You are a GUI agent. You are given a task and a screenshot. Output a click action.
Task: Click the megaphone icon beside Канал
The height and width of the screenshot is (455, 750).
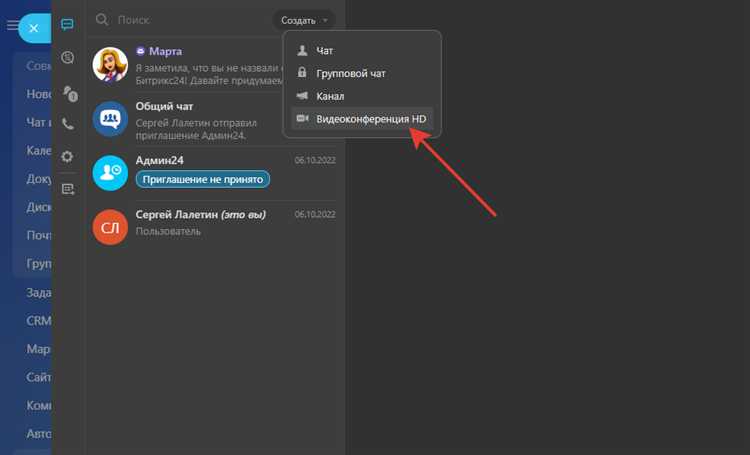click(302, 96)
